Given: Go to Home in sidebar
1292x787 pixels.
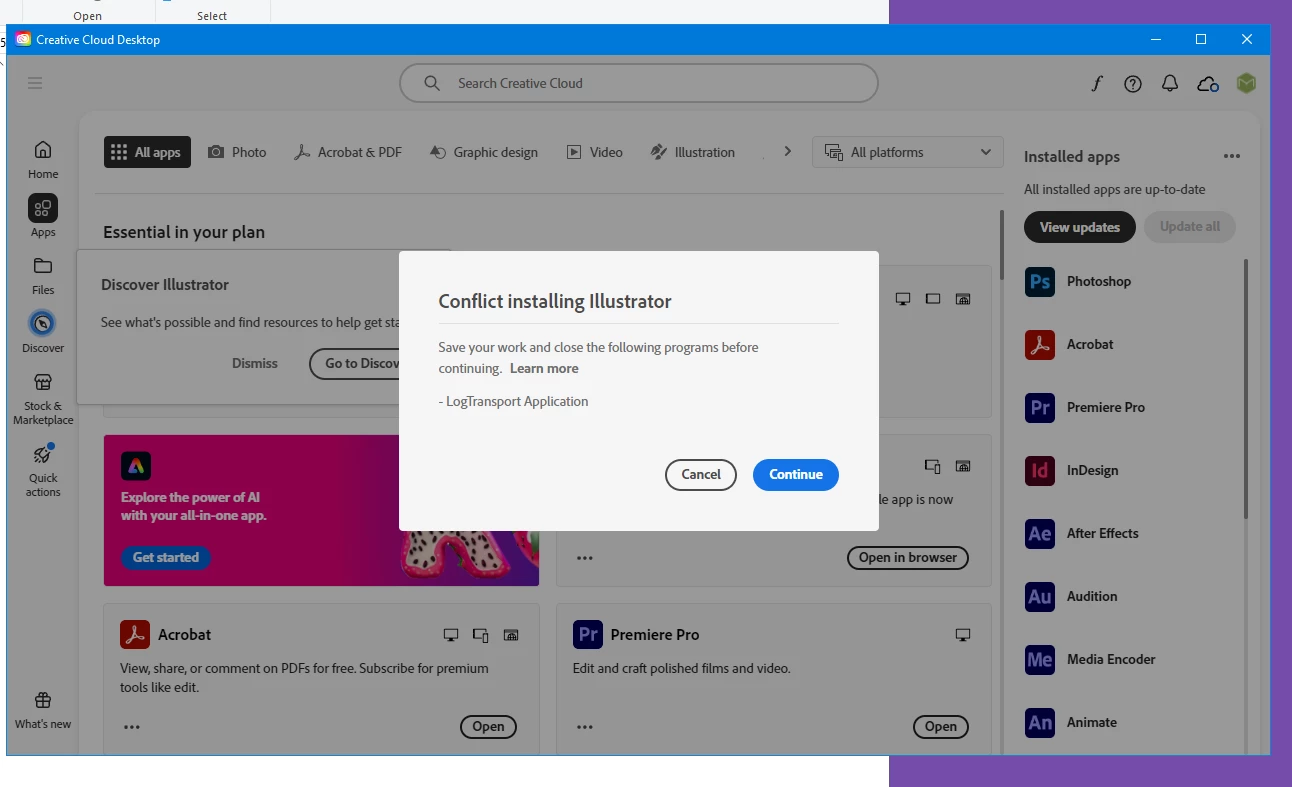Looking at the screenshot, I should click(43, 159).
